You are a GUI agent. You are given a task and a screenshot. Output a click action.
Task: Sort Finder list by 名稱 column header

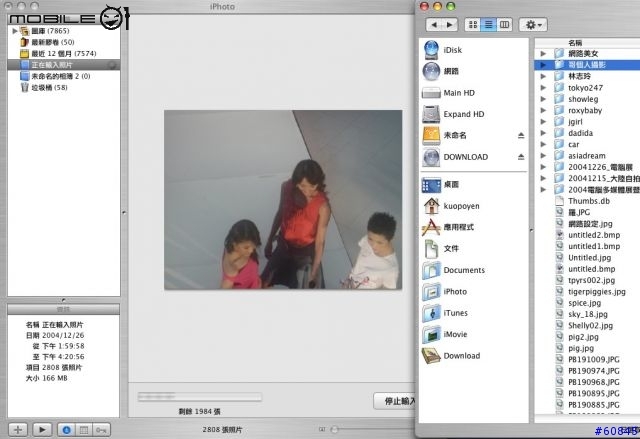point(587,43)
